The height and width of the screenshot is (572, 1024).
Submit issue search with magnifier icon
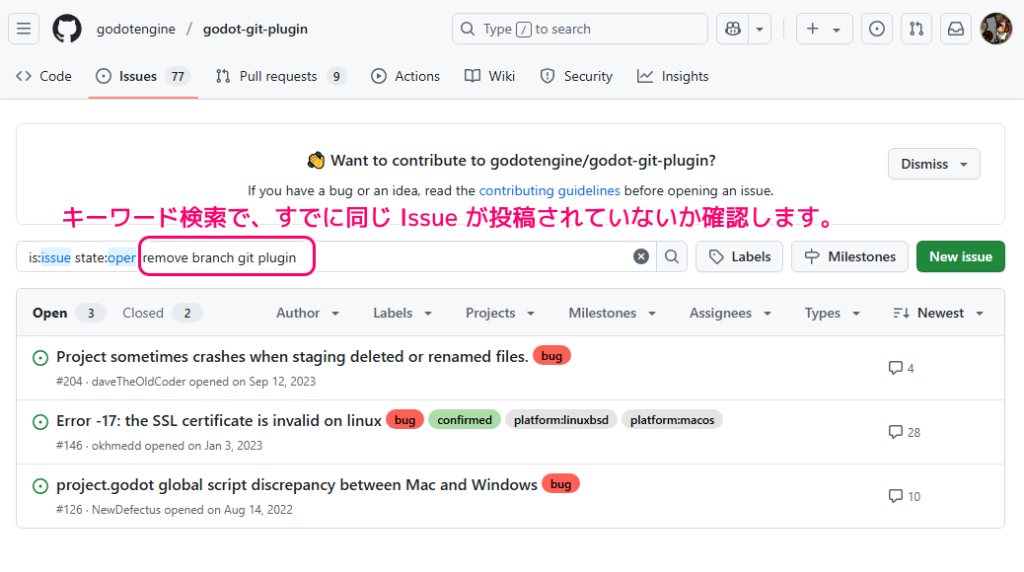671,257
